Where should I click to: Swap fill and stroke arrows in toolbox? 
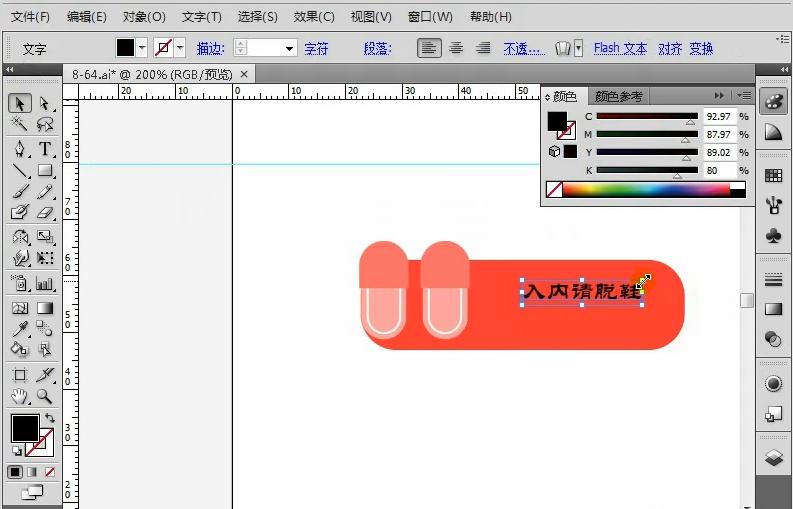click(x=50, y=418)
